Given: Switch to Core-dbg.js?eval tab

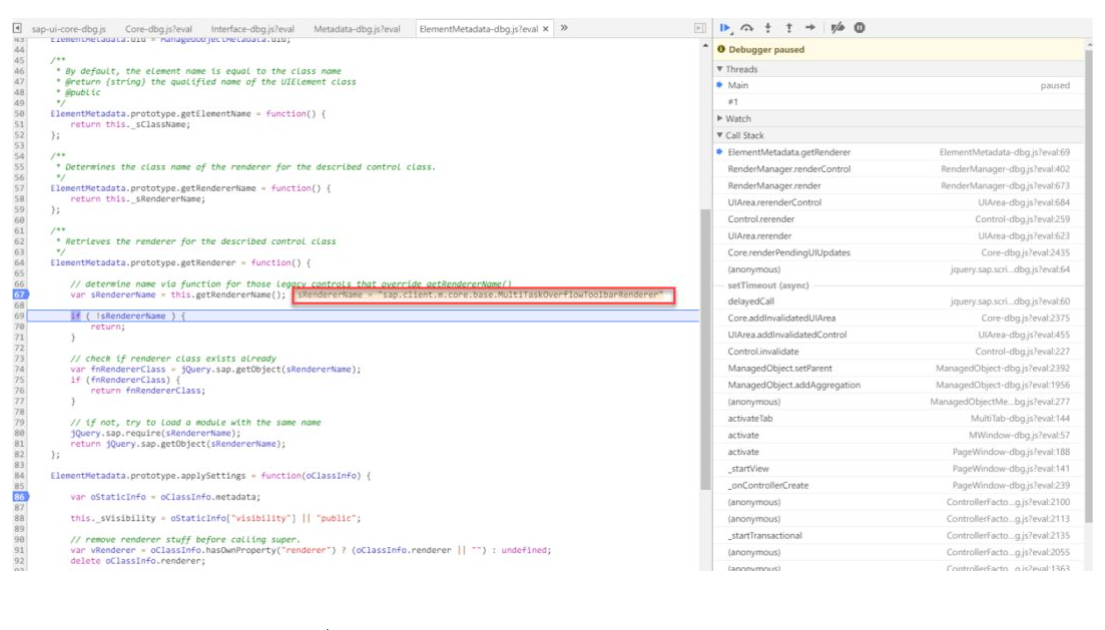Looking at the screenshot, I should [x=159, y=29].
